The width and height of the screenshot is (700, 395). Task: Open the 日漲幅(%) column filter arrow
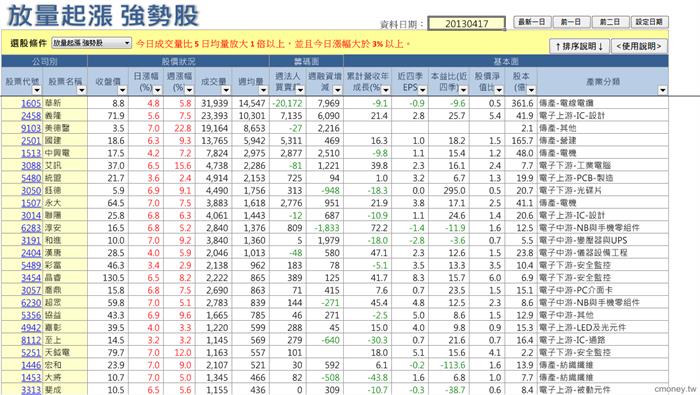[157, 90]
